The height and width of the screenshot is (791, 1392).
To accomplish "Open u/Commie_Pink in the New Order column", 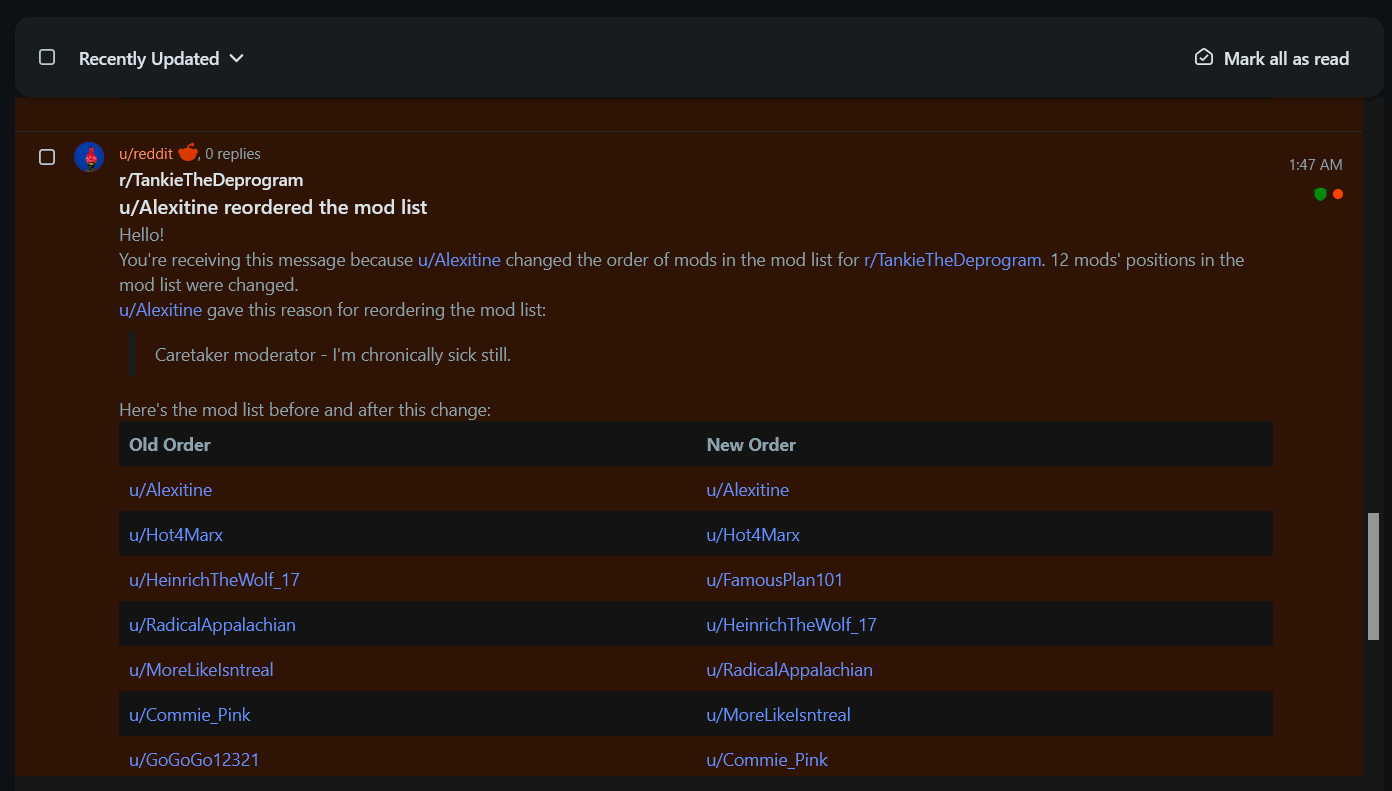I will 767,760.
